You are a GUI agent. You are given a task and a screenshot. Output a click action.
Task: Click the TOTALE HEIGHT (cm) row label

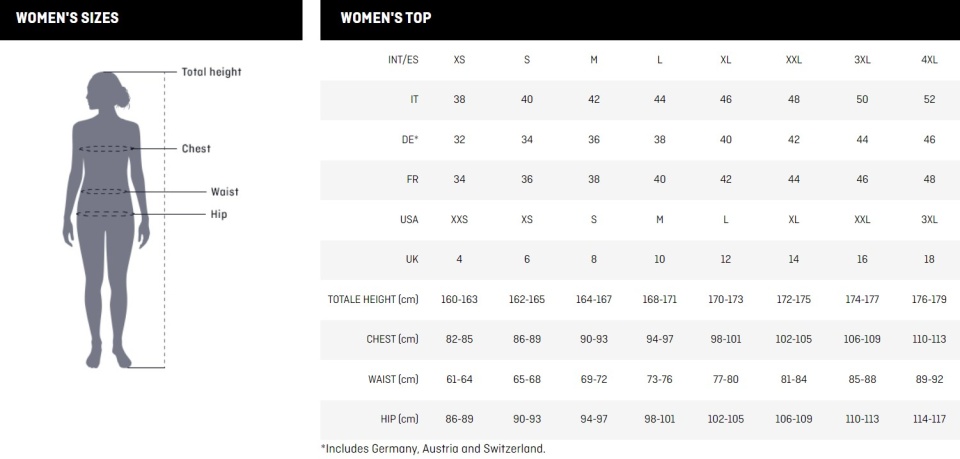pos(373,300)
